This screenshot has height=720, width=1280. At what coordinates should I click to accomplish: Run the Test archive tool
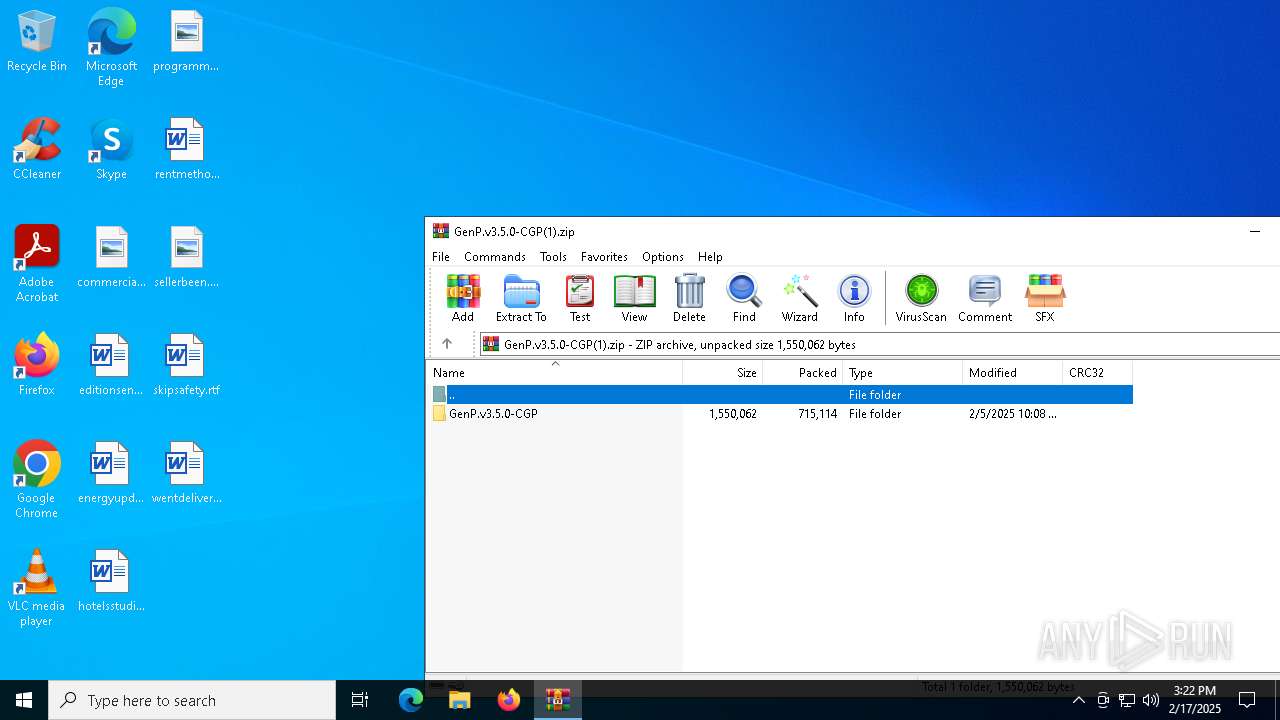tap(580, 298)
